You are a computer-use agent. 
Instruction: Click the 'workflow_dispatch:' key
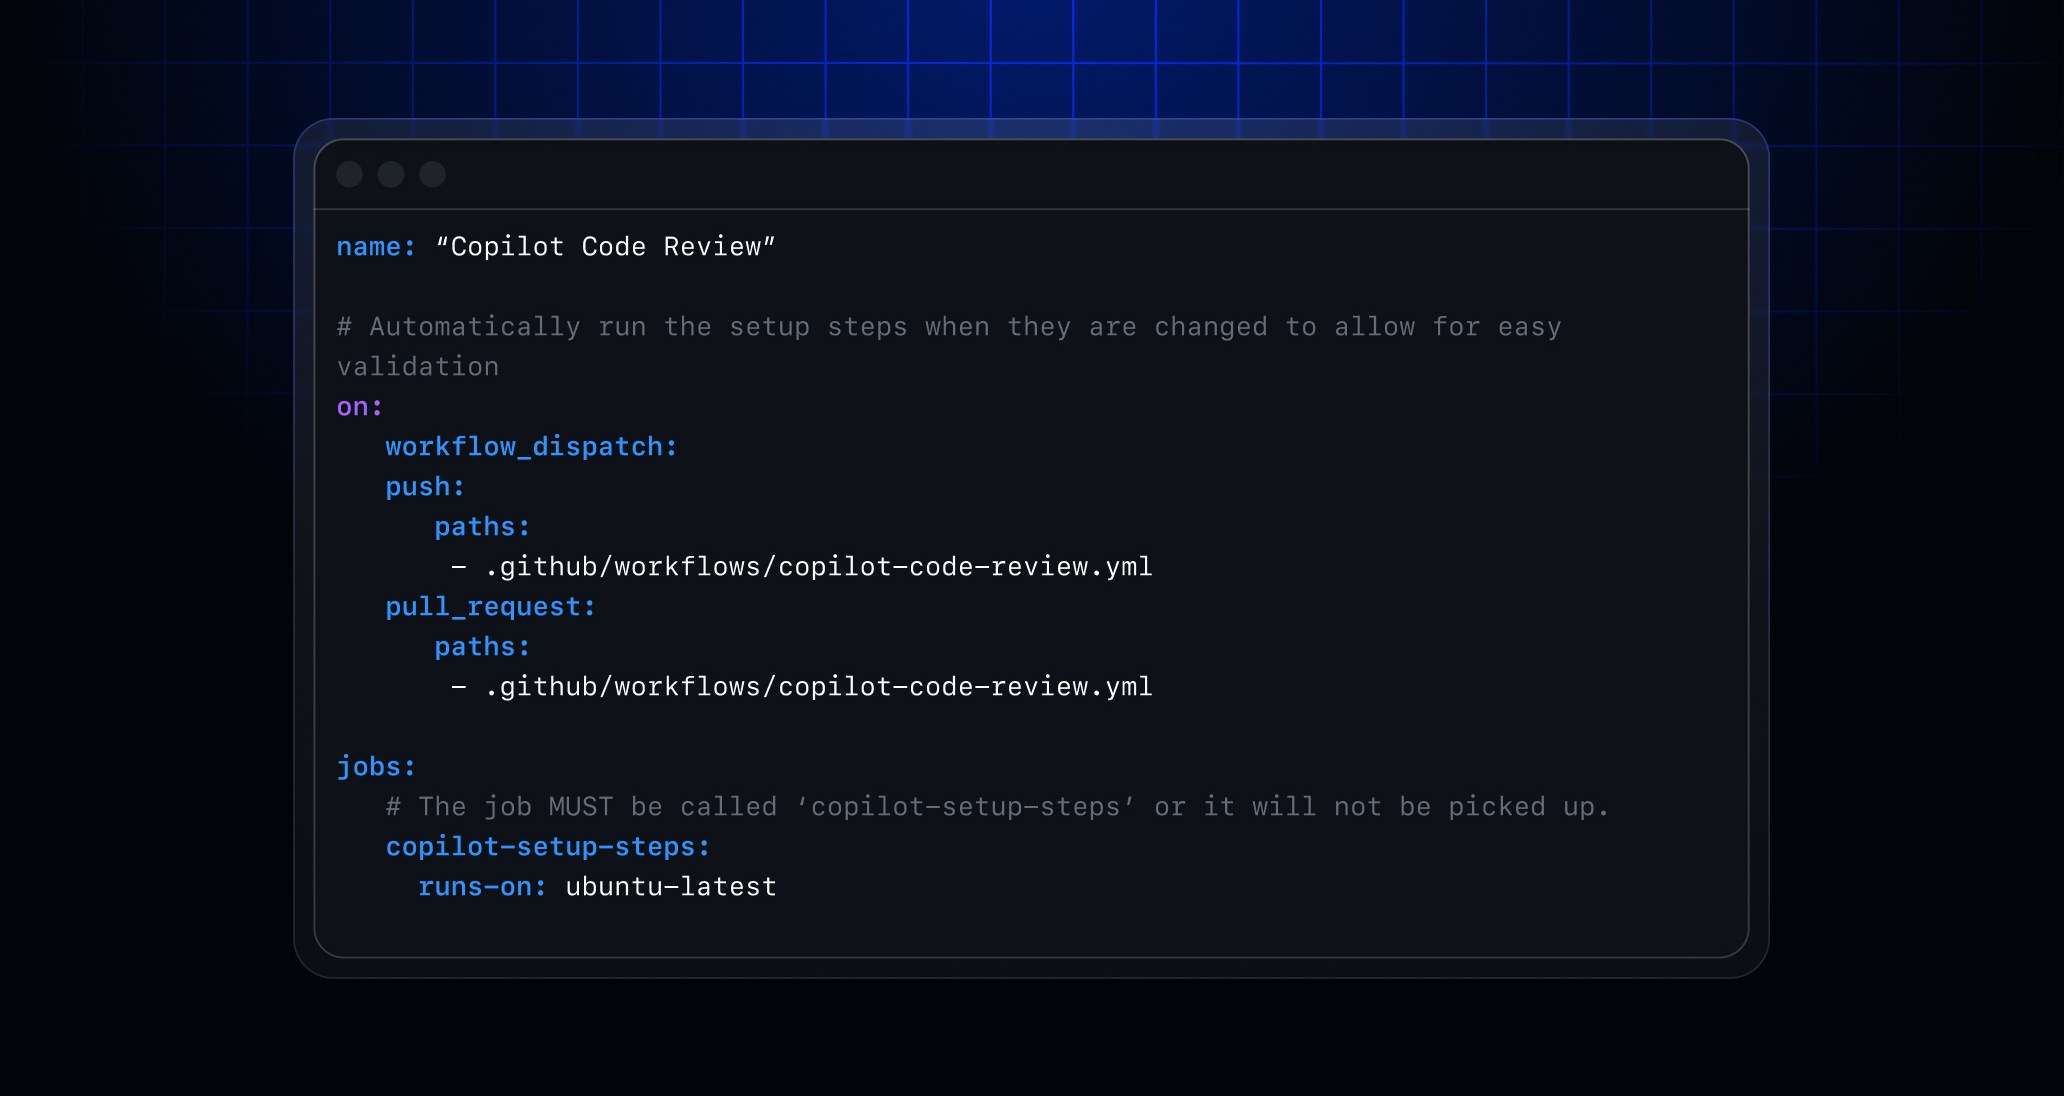[x=532, y=447]
